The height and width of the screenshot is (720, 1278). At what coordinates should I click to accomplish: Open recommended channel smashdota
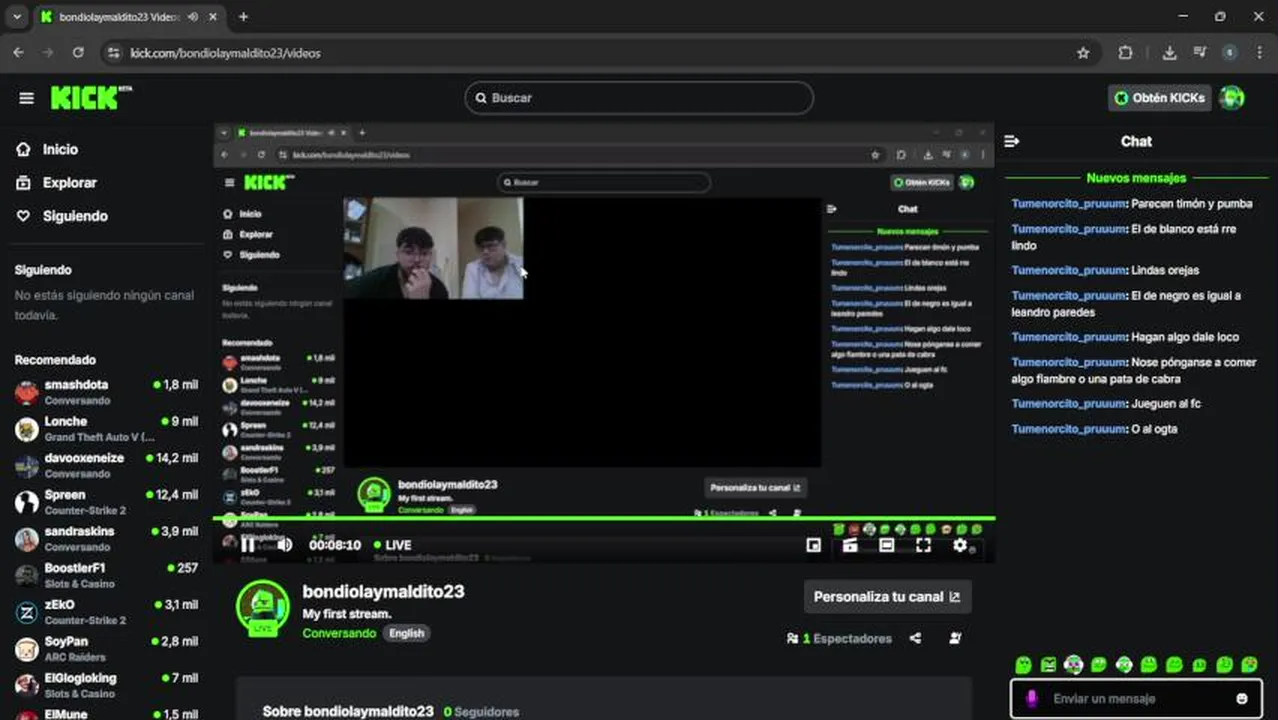(x=106, y=392)
